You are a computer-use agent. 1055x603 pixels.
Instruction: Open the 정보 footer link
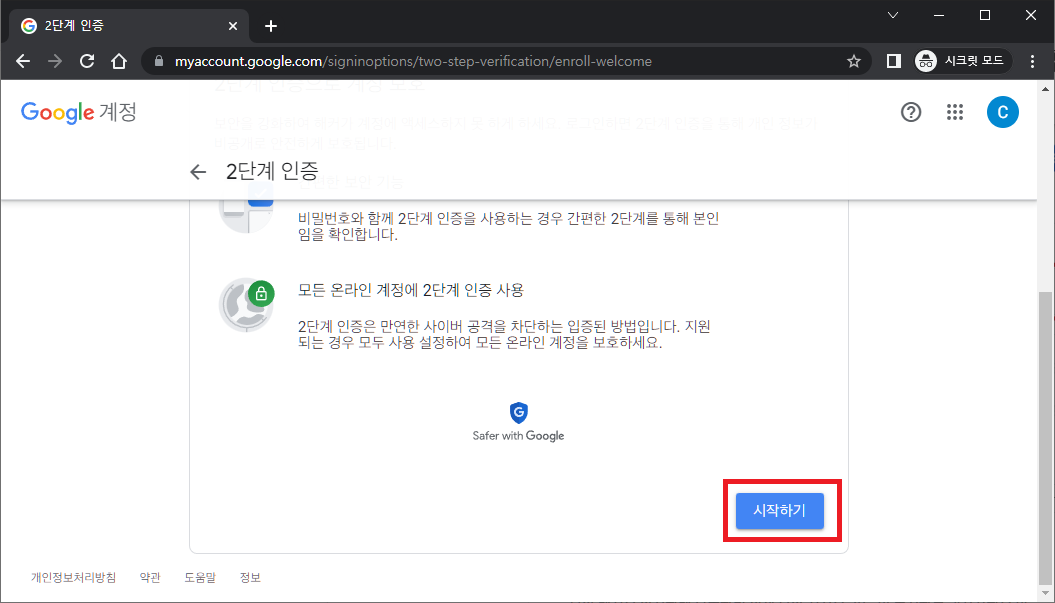[x=250, y=577]
